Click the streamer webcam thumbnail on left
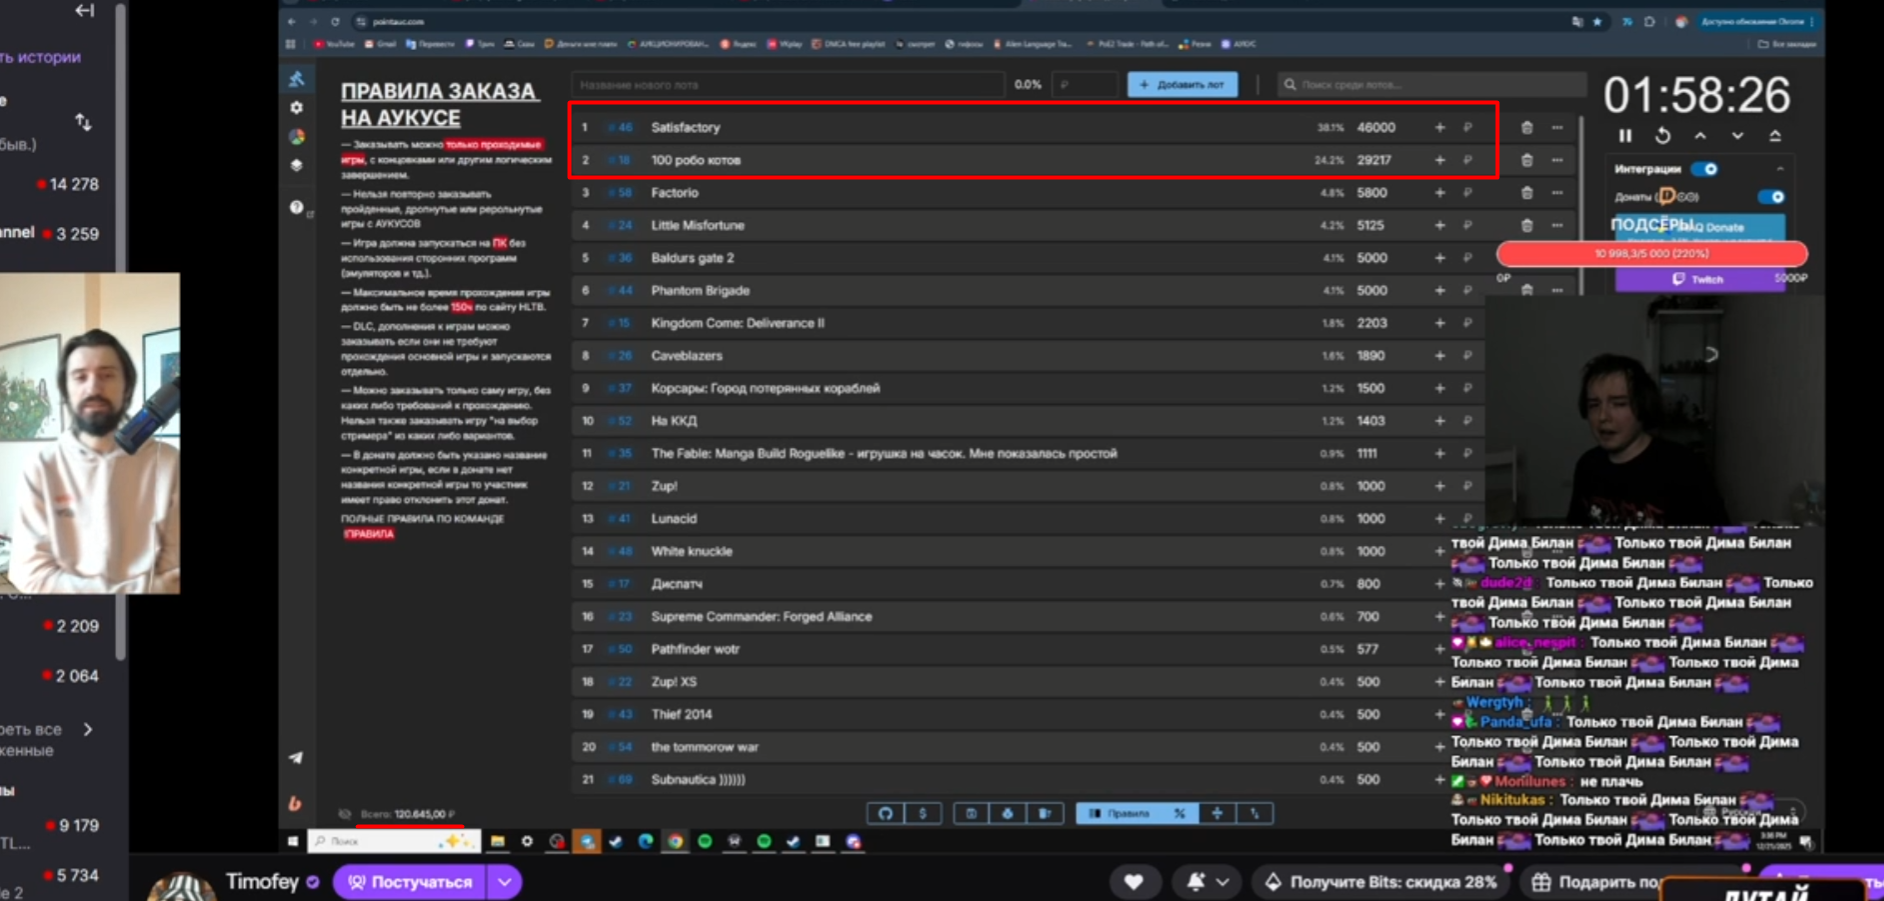This screenshot has height=901, width=1884. point(90,433)
